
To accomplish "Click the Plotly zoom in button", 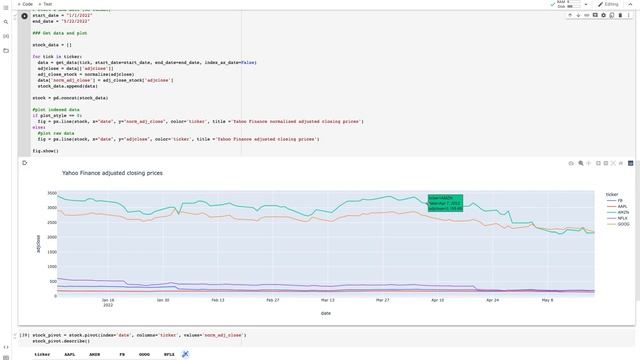I will coord(598,163).
